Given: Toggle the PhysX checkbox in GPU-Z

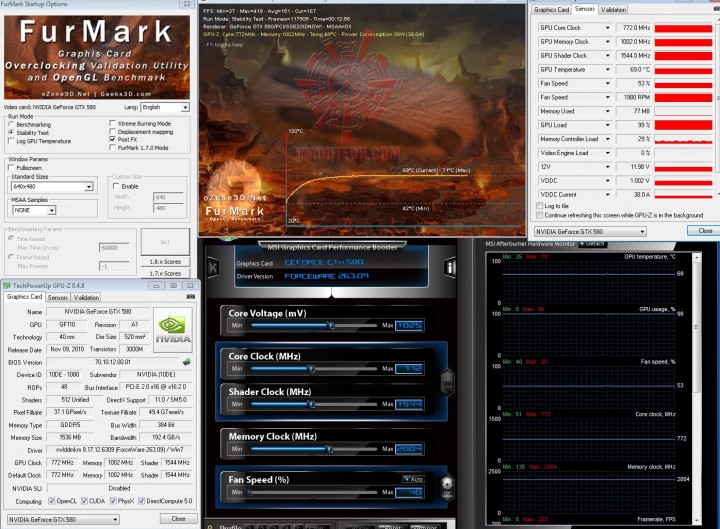Looking at the screenshot, I should [x=113, y=501].
